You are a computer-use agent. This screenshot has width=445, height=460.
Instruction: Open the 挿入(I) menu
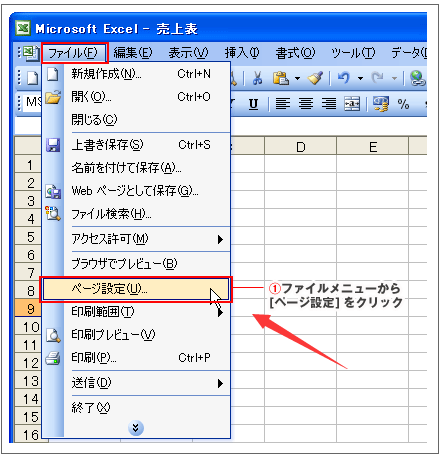(x=242, y=53)
